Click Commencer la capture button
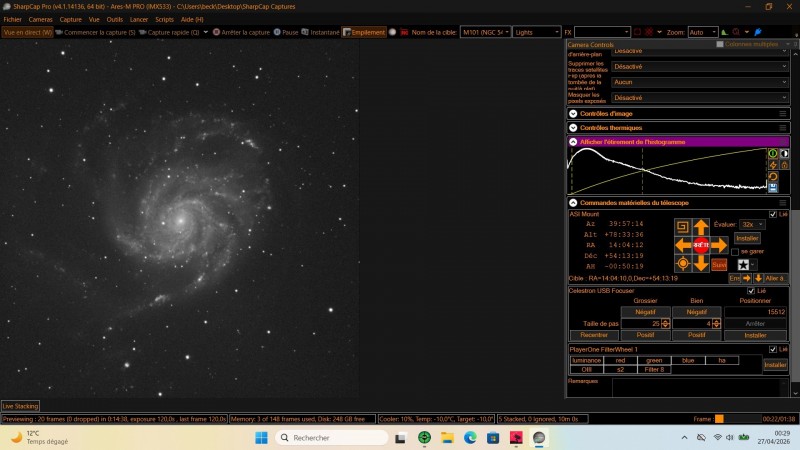 95,32
